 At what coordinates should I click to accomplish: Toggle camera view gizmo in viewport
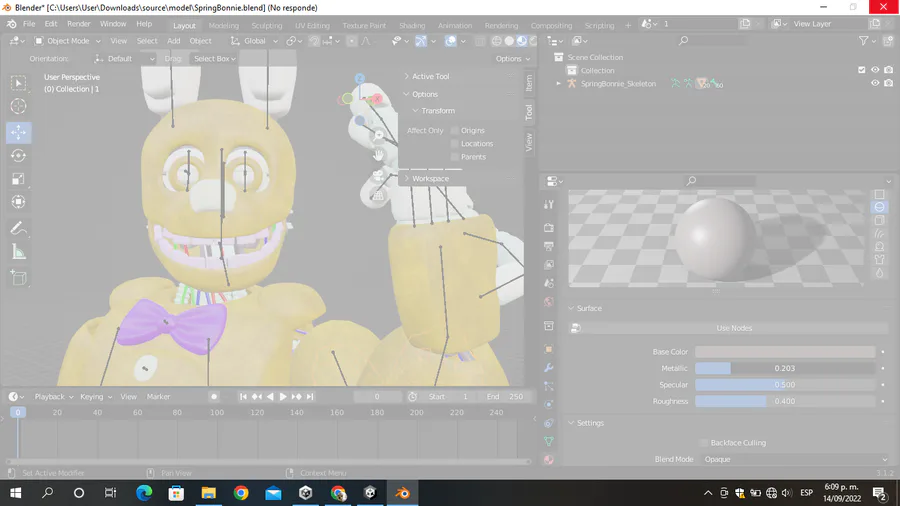click(378, 176)
